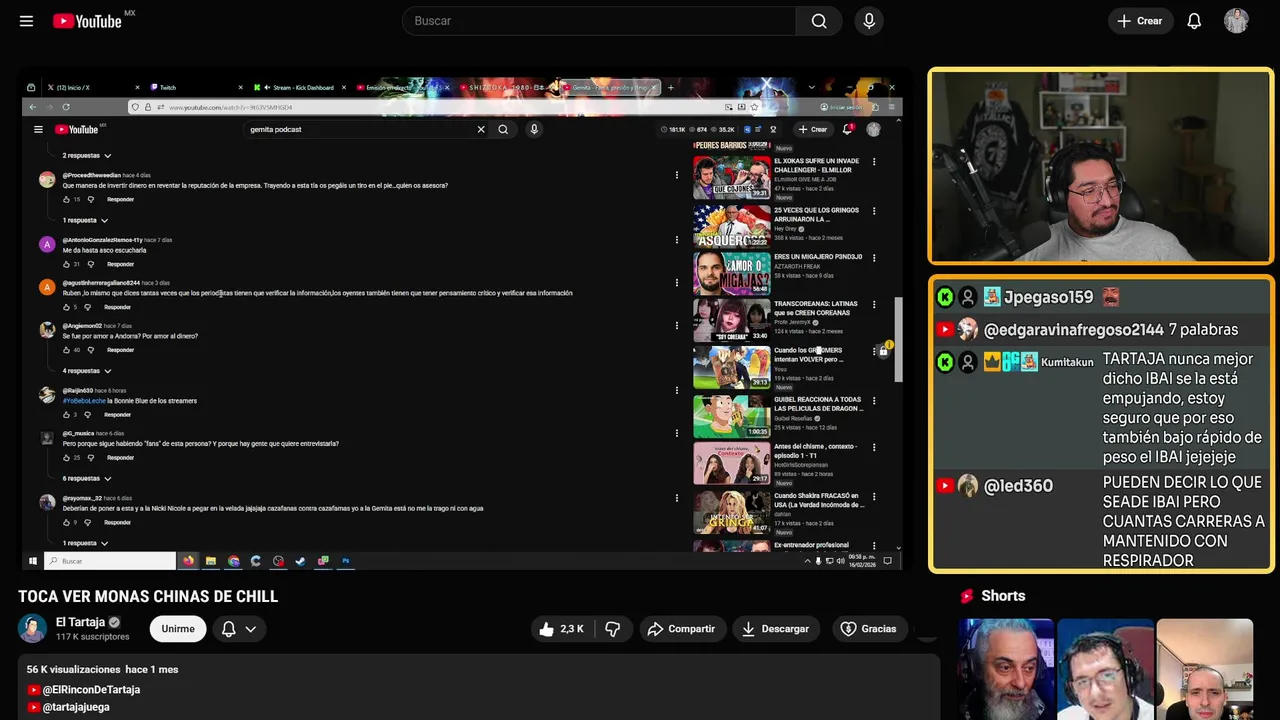Open the first Shorts thumbnail with bearded man
Screen dimensions: 1280x720
coord(1006,669)
